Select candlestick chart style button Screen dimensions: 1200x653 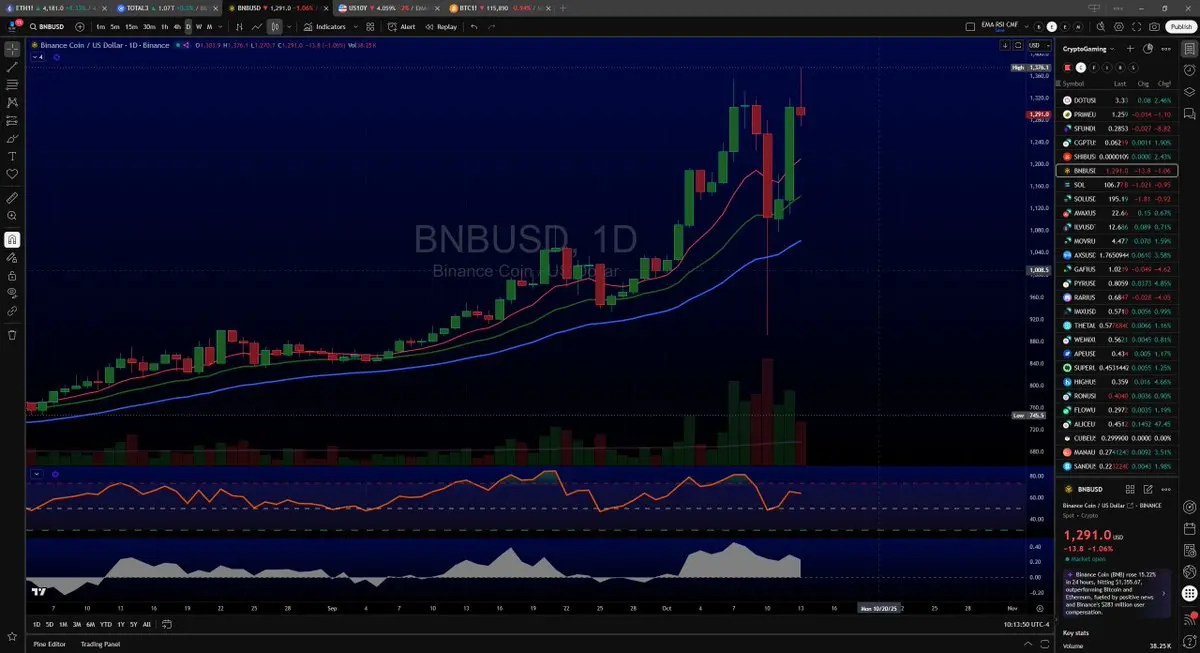[274, 27]
